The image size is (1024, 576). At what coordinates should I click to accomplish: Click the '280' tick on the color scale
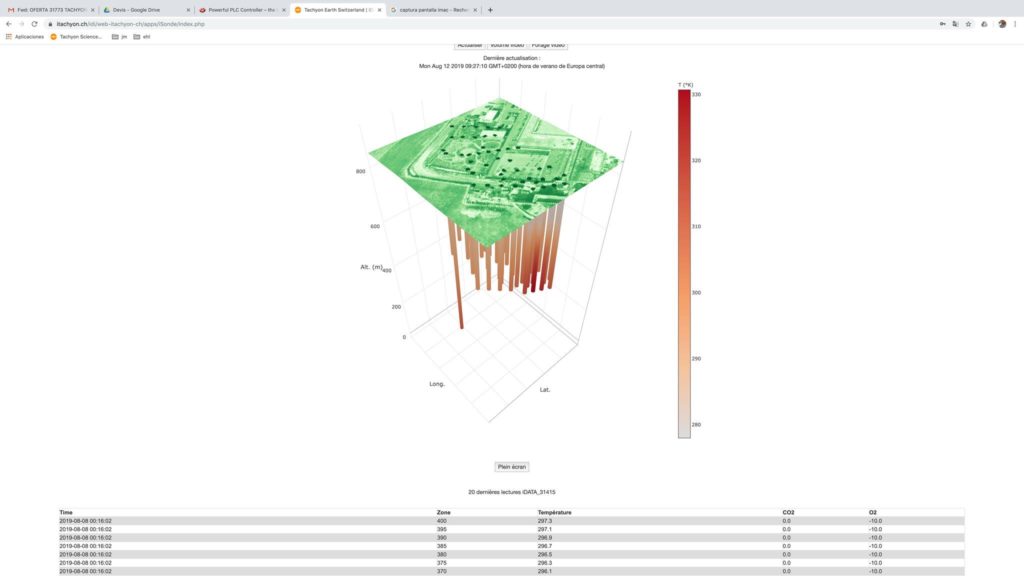pos(696,425)
